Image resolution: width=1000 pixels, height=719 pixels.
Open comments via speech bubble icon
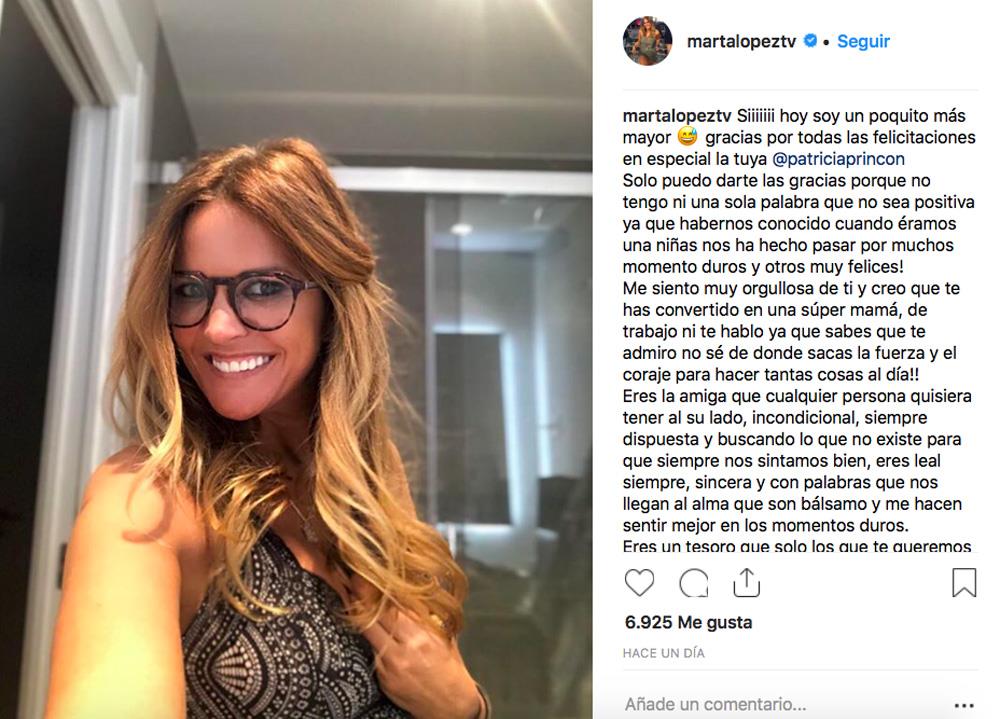[693, 582]
